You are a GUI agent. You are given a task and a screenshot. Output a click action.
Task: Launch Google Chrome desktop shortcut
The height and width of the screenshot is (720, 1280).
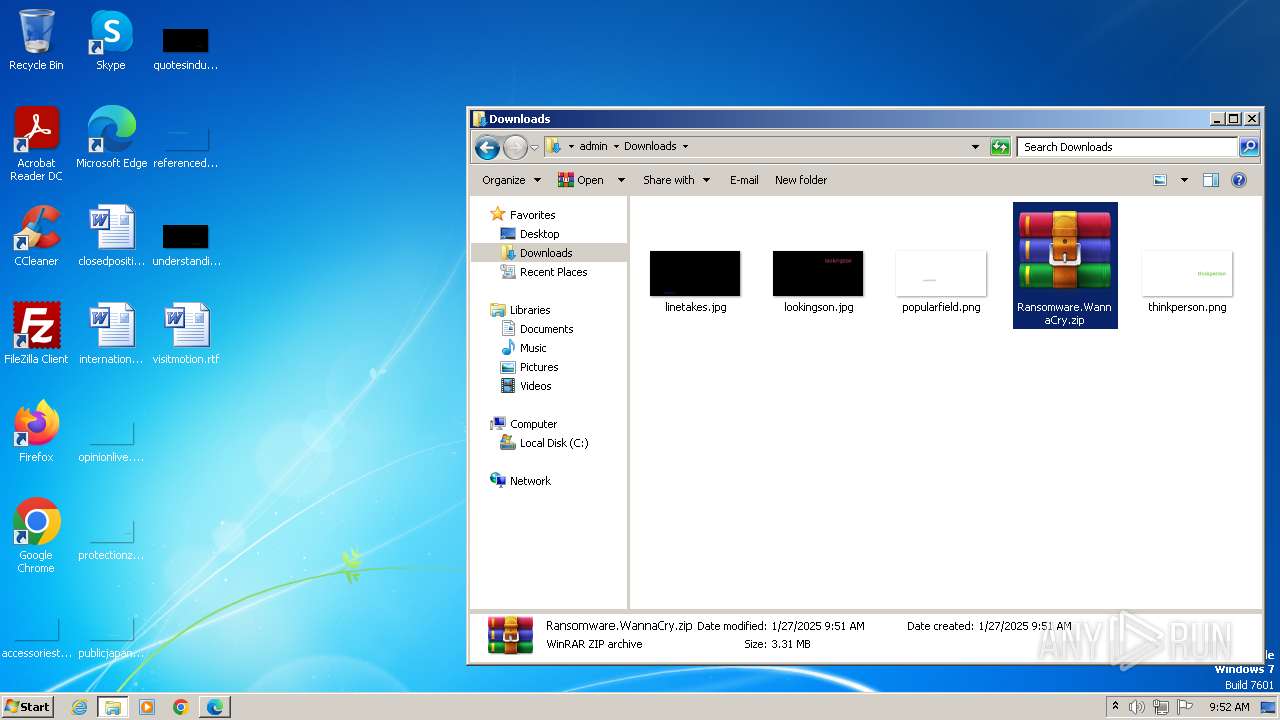(36, 536)
